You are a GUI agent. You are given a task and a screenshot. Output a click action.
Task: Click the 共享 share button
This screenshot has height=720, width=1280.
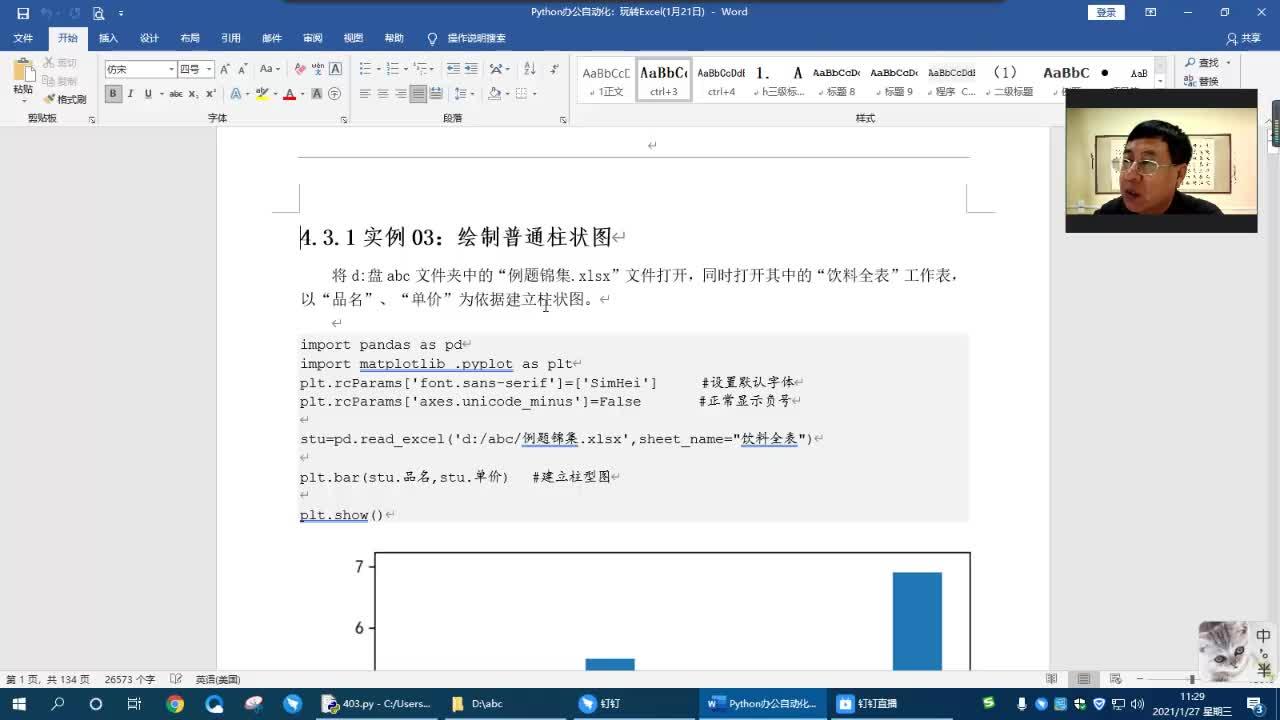point(1244,38)
